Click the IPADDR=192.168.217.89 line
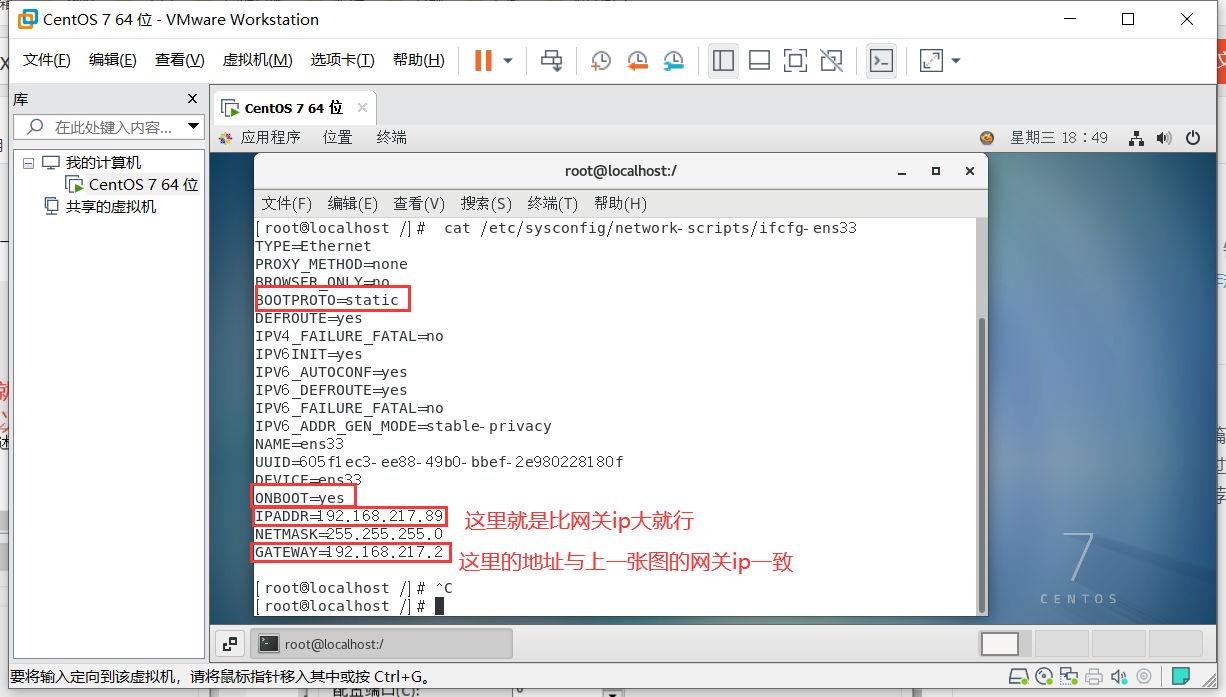 coord(350,517)
